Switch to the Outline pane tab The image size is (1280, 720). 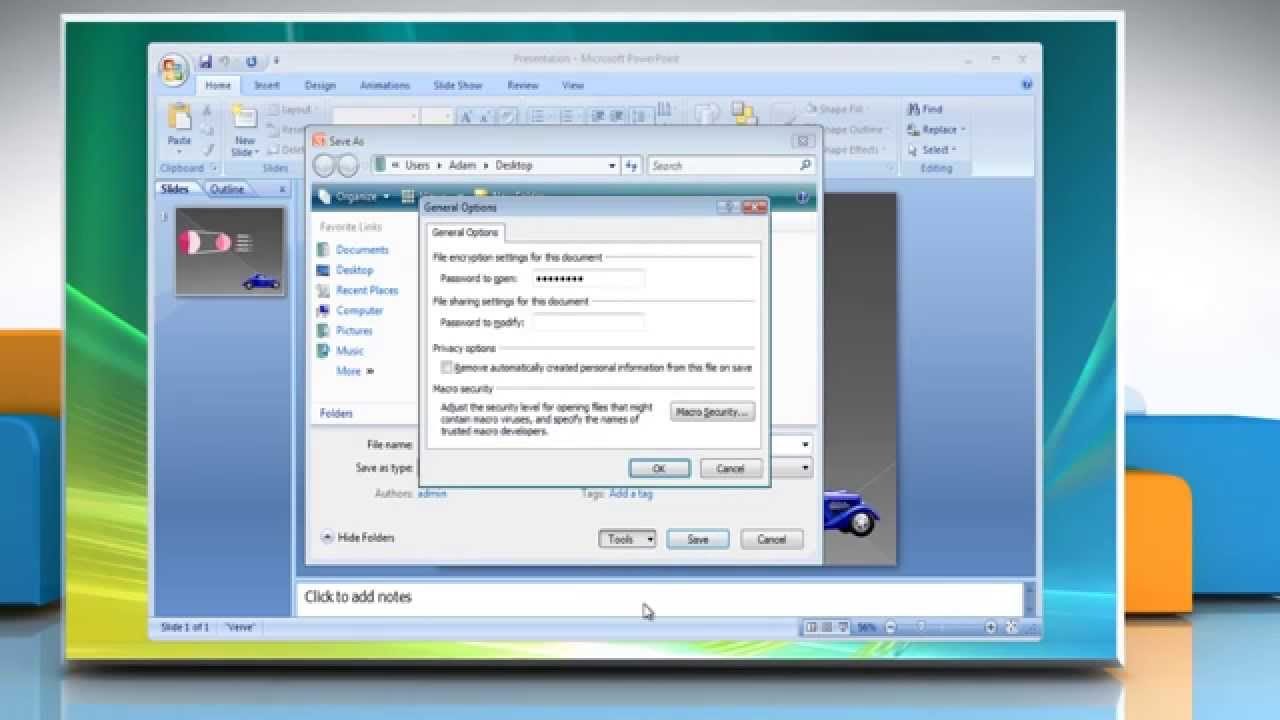pyautogui.click(x=227, y=189)
